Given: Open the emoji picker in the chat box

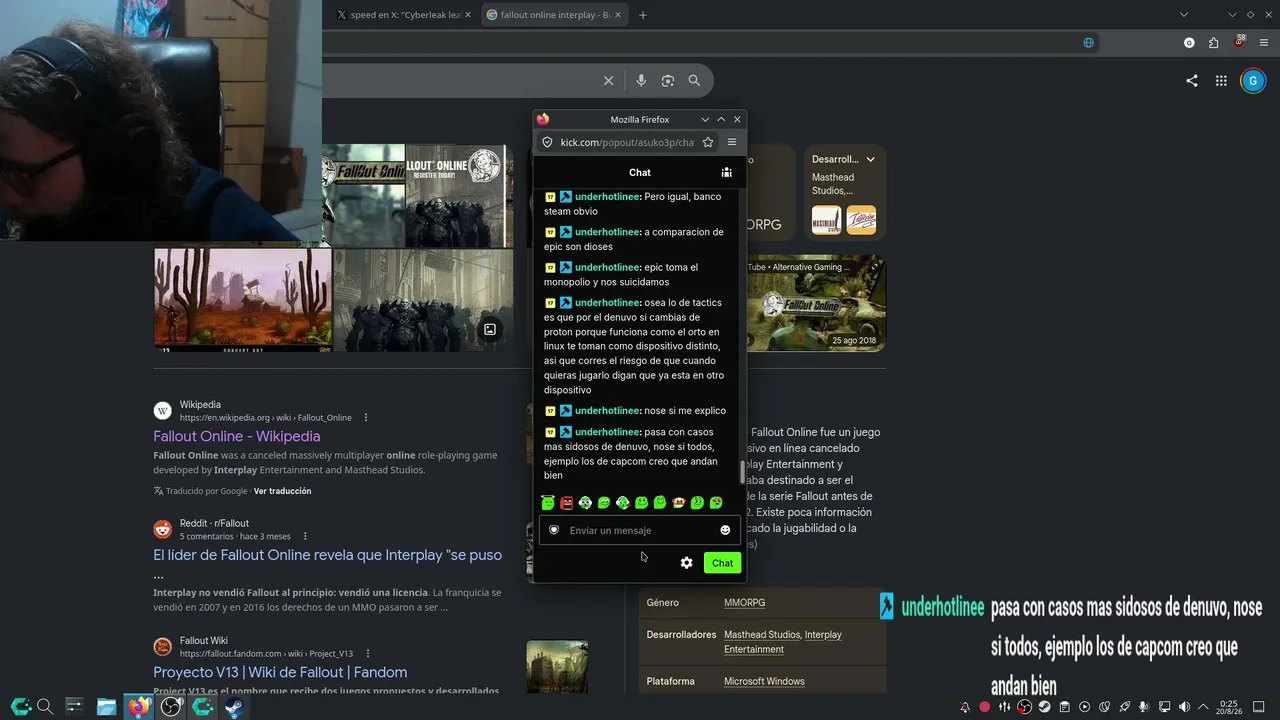Looking at the screenshot, I should click(725, 530).
